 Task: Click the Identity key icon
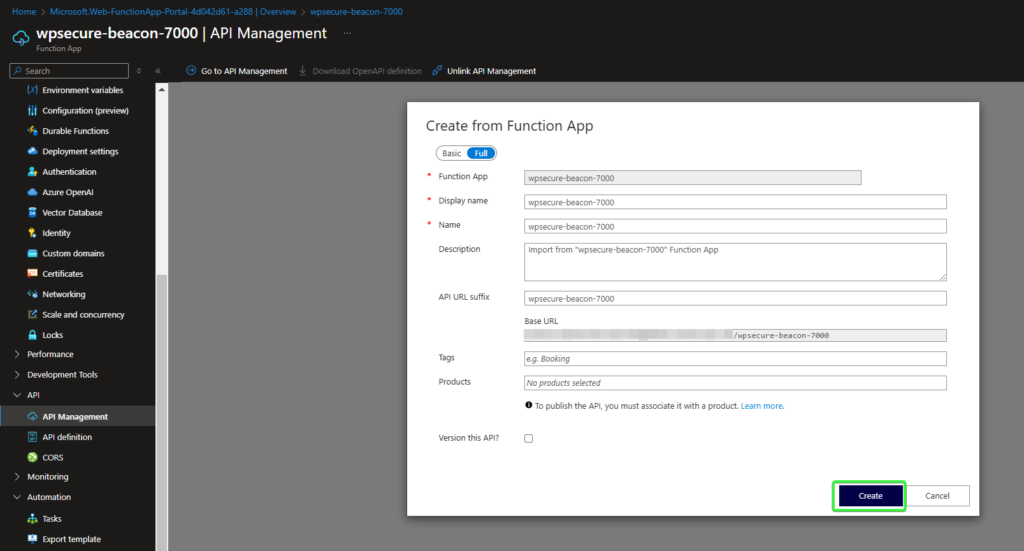click(x=32, y=233)
